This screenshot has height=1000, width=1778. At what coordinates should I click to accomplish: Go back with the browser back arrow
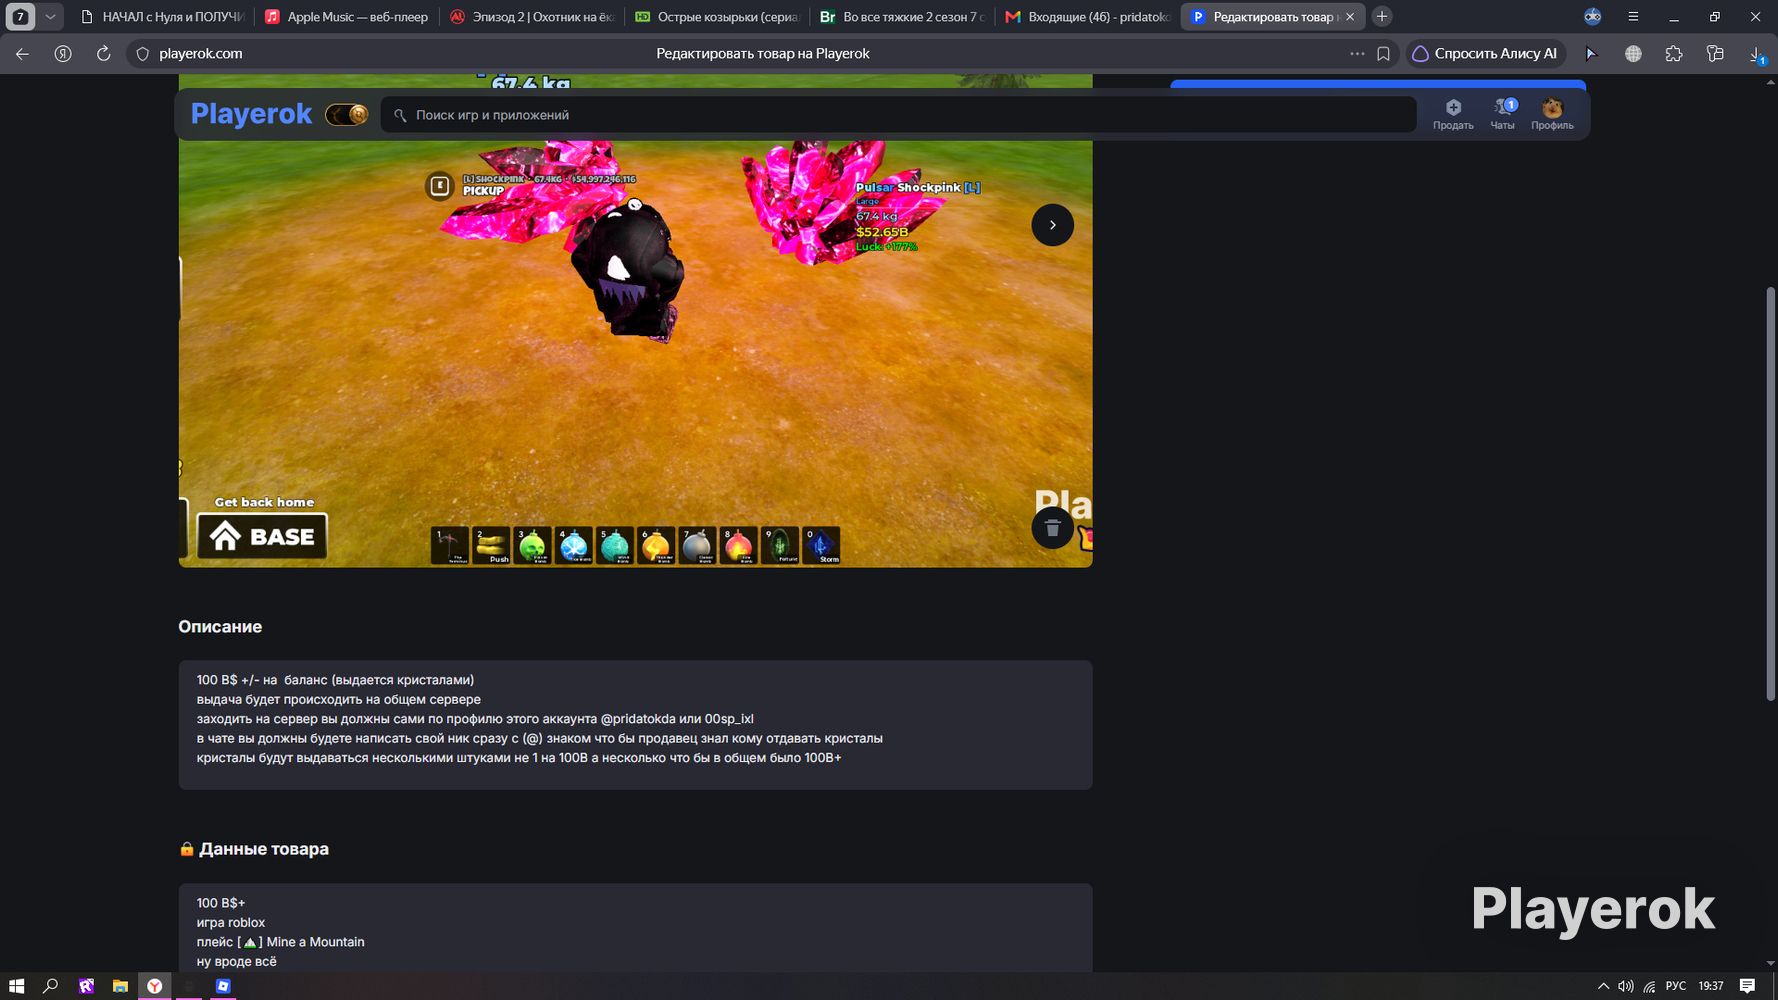click(22, 54)
